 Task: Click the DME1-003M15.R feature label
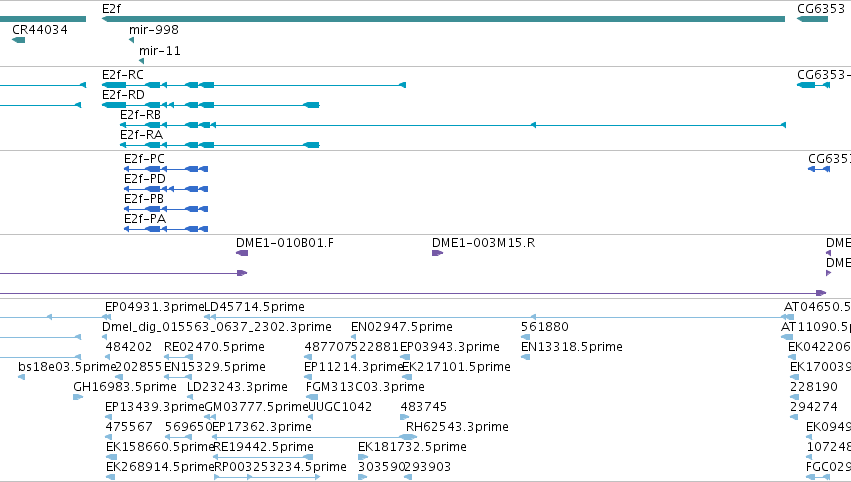click(484, 243)
